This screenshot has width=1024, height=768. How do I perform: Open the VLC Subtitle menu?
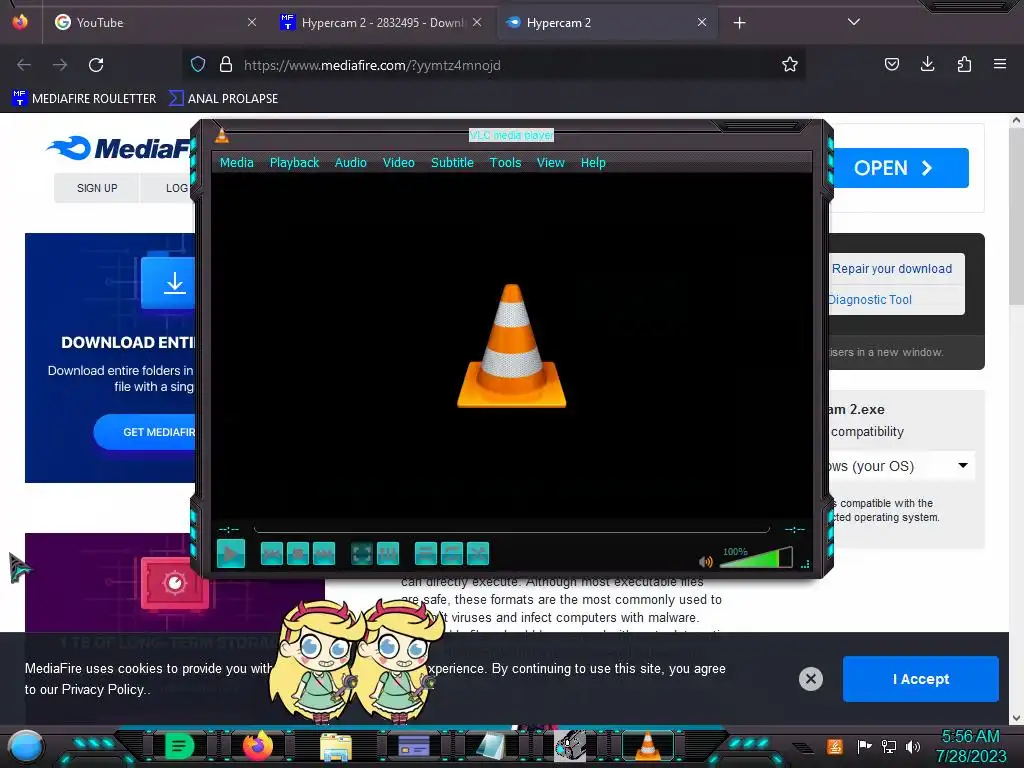pyautogui.click(x=452, y=163)
